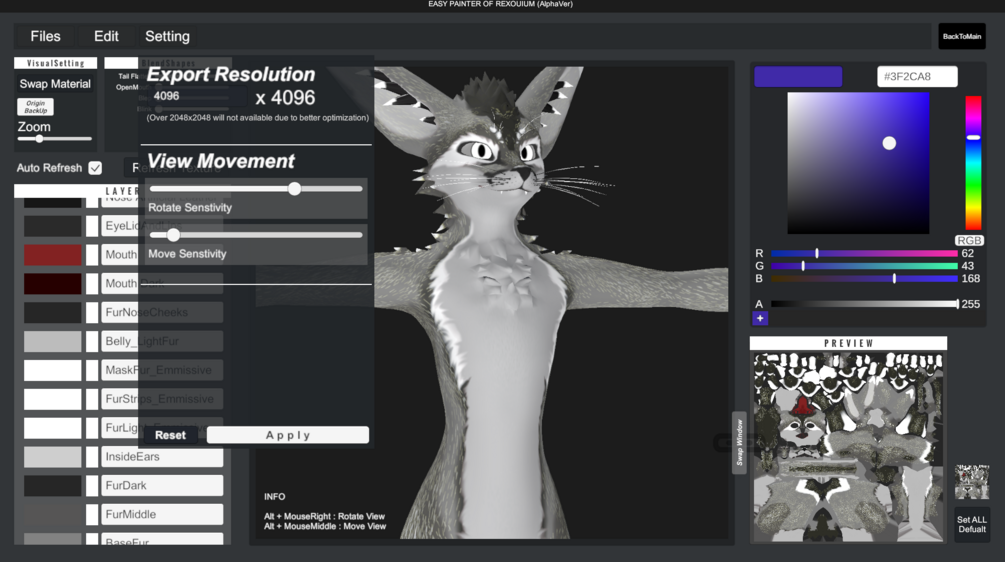Select the InsideEars layer color swatch
Screen dimensions: 1005x562
tap(53, 457)
